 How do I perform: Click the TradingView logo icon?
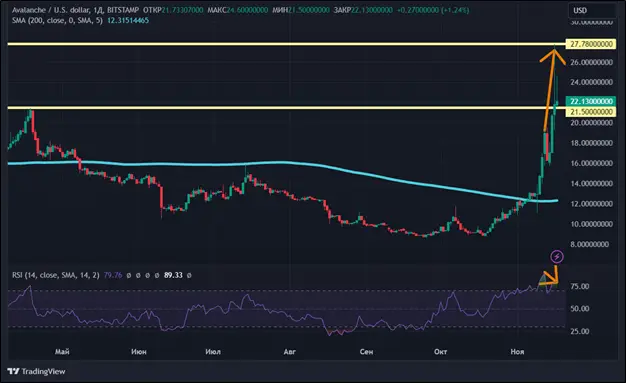(x=13, y=371)
